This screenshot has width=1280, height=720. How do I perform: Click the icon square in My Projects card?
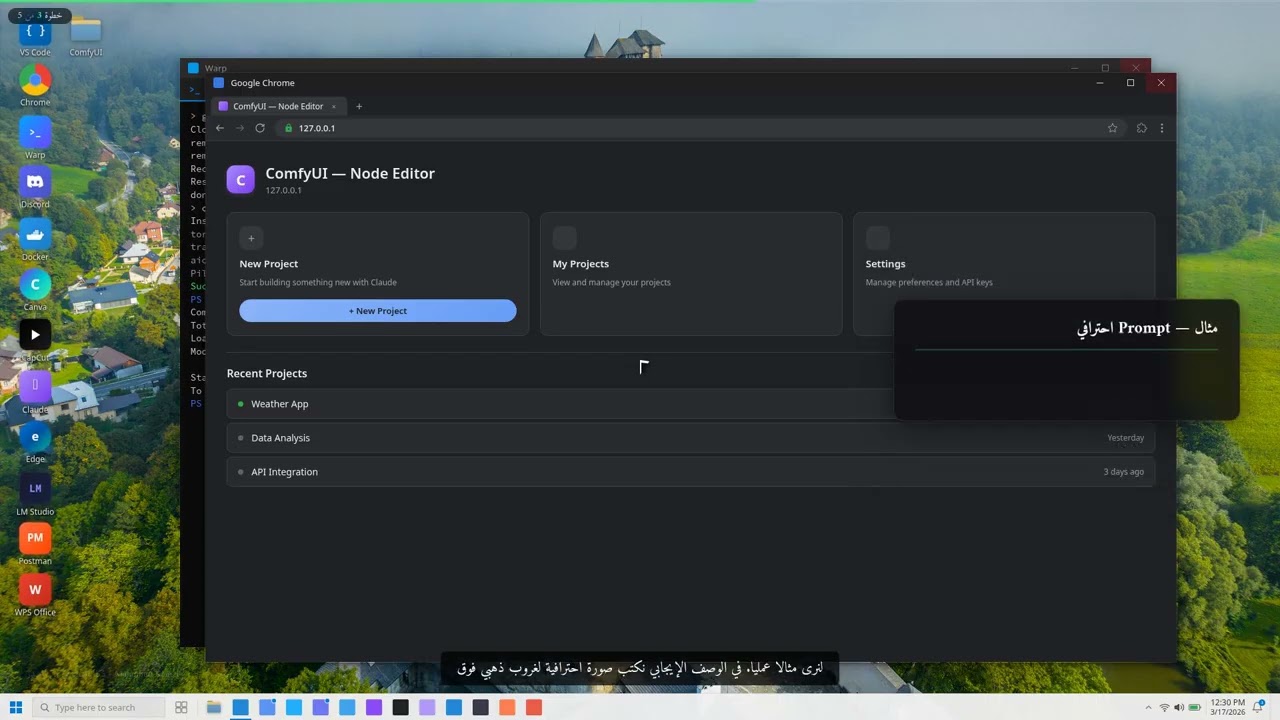coord(564,238)
